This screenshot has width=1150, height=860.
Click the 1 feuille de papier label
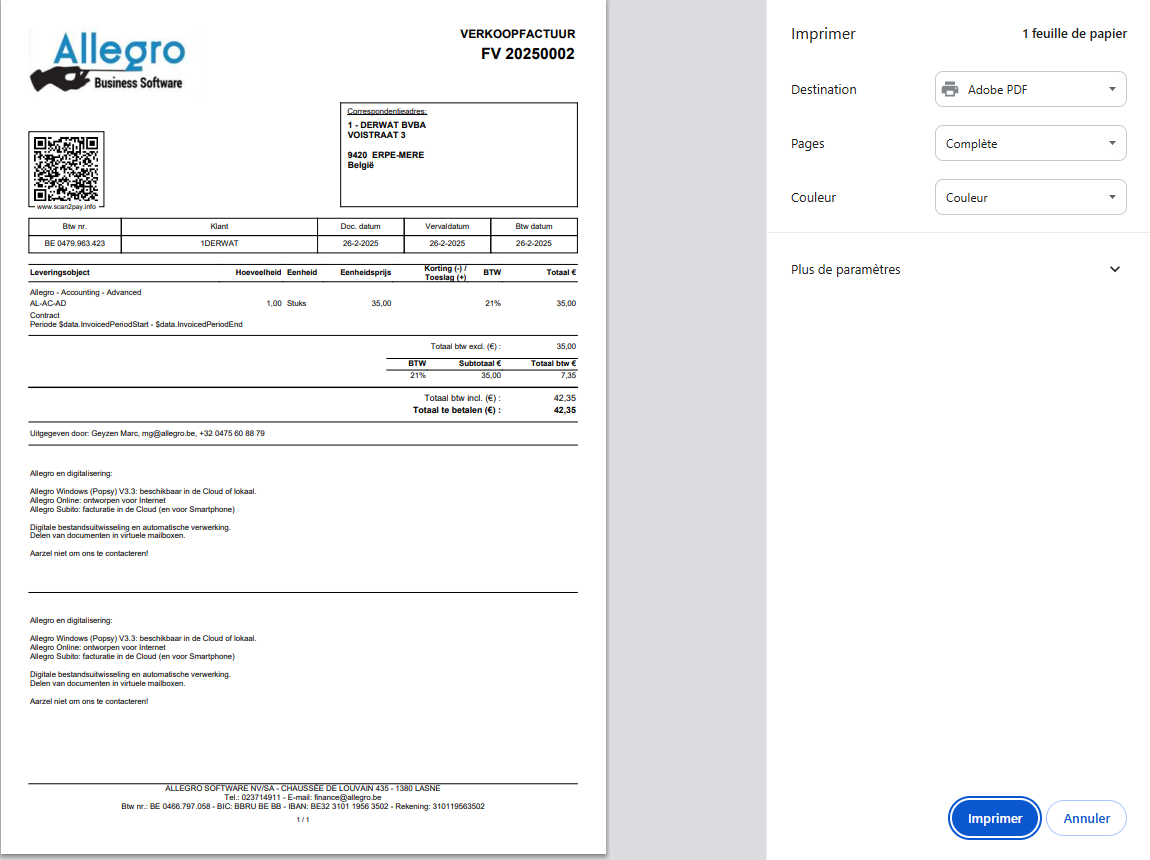(x=1074, y=34)
